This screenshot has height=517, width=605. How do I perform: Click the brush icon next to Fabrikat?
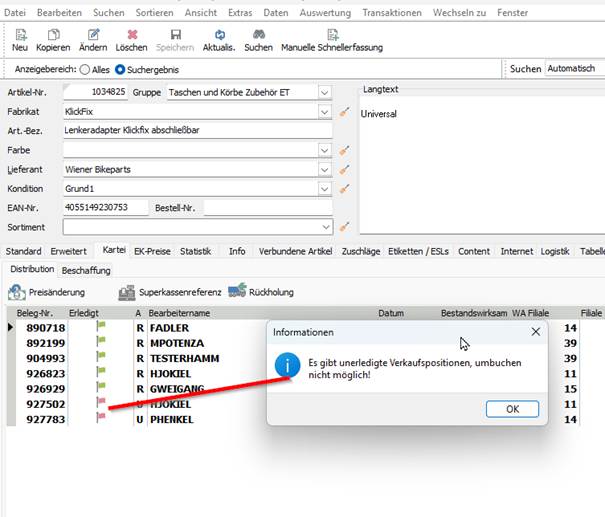[x=344, y=112]
